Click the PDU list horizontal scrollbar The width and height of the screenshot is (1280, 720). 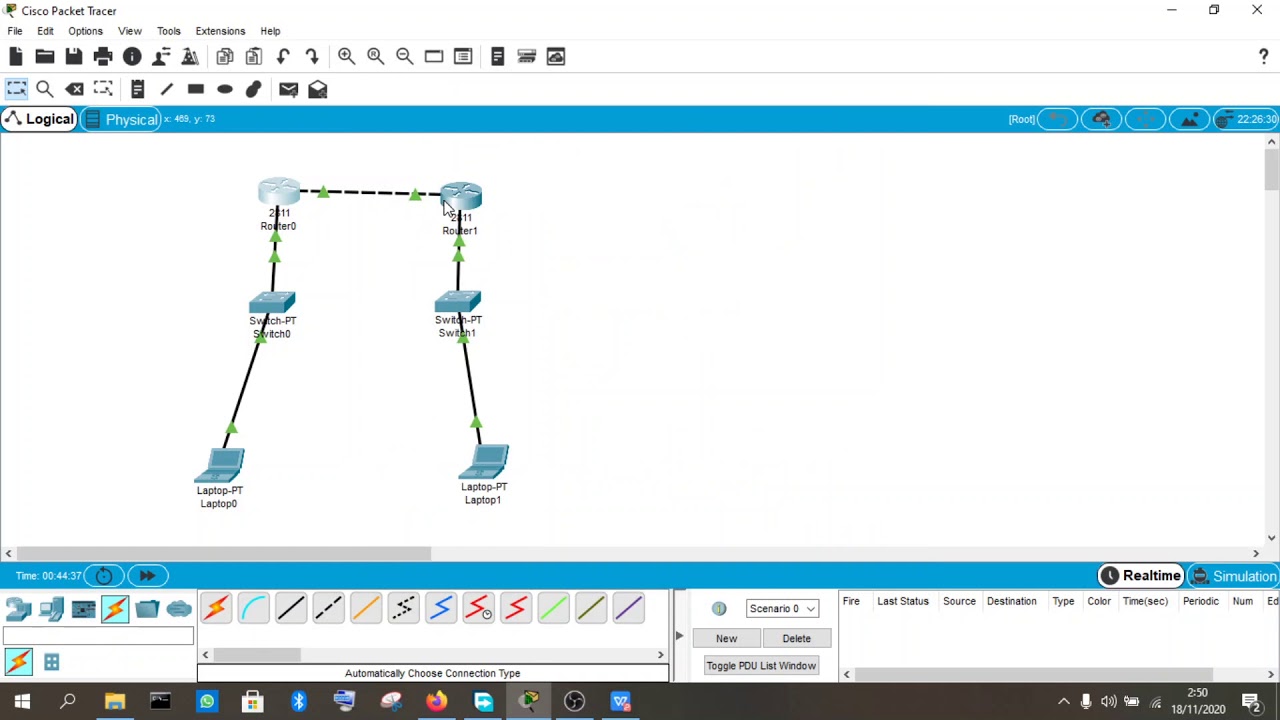click(1035, 675)
